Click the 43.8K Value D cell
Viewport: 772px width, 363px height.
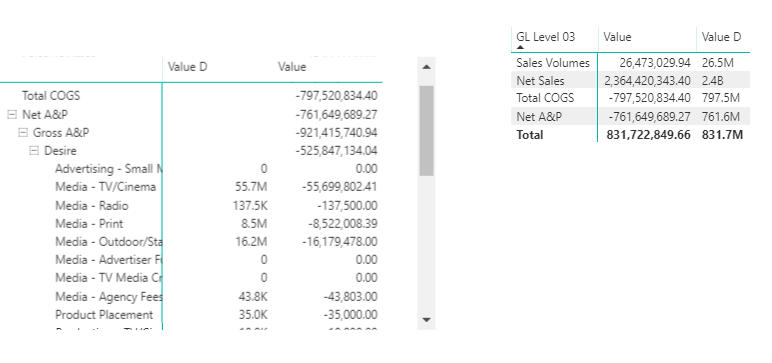(x=252, y=297)
